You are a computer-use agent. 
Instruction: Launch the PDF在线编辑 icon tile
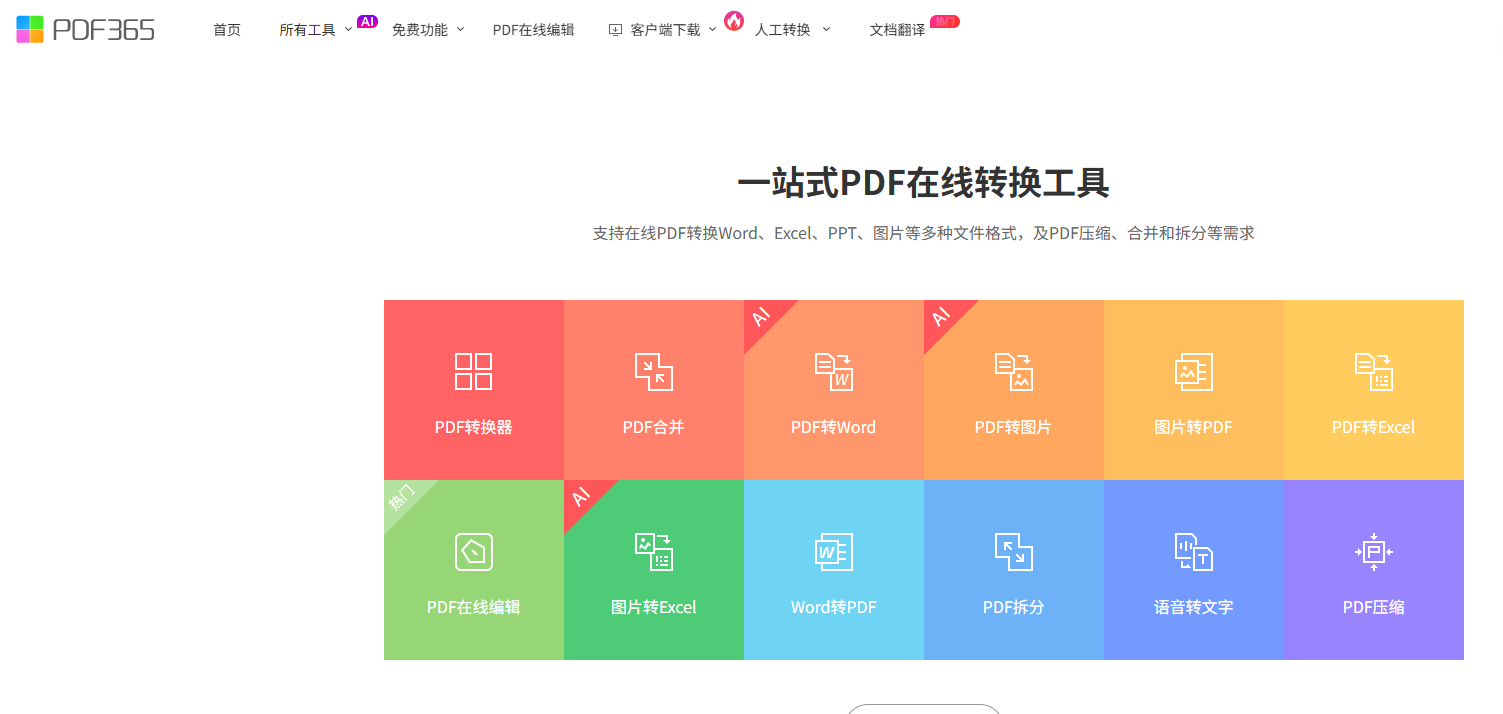[473, 551]
